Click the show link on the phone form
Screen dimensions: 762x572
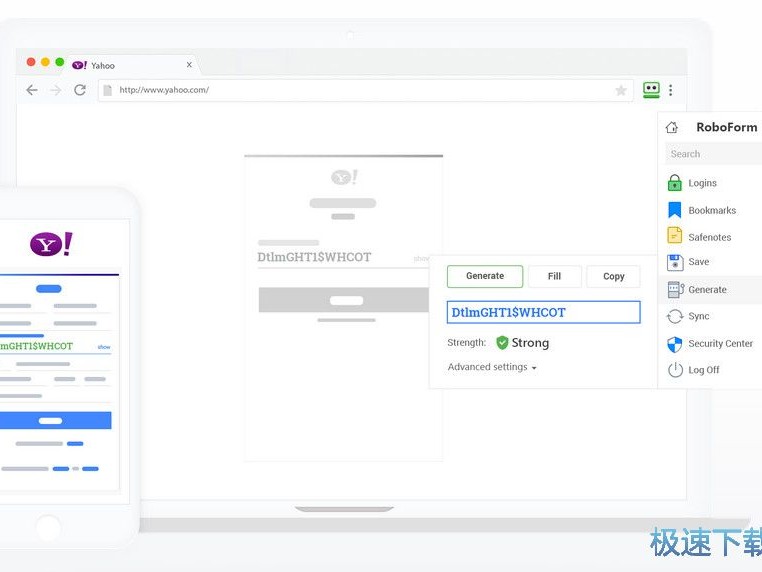pyautogui.click(x=104, y=347)
